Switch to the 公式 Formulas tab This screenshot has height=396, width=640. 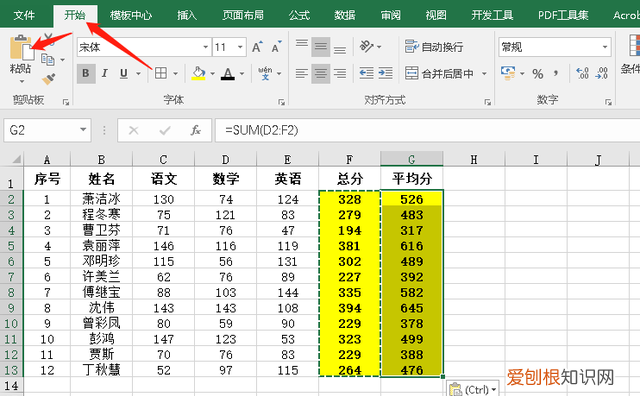[x=300, y=16]
